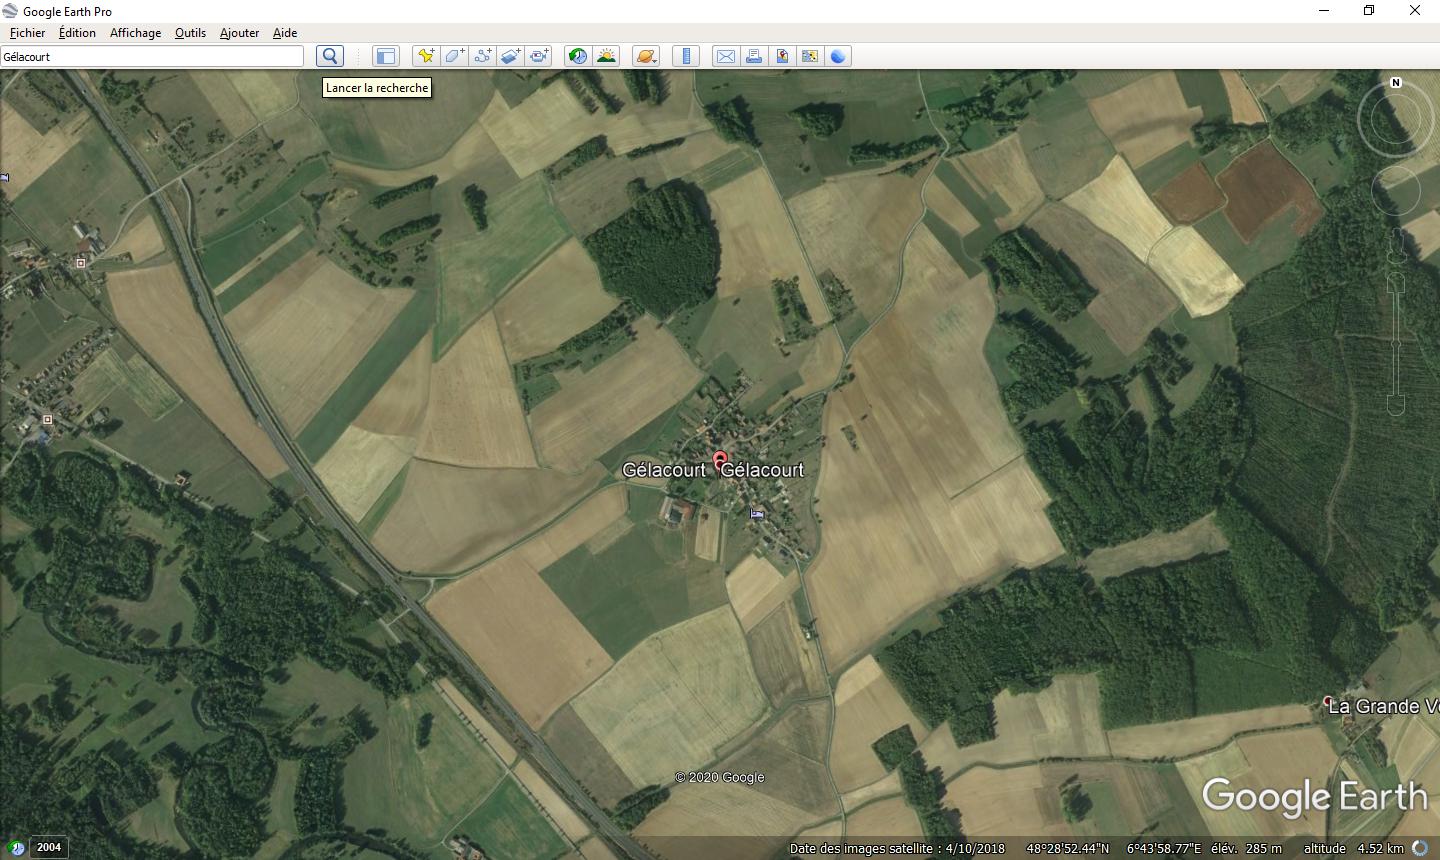The height and width of the screenshot is (860, 1440).
Task: Open the Outils menu
Action: [190, 33]
